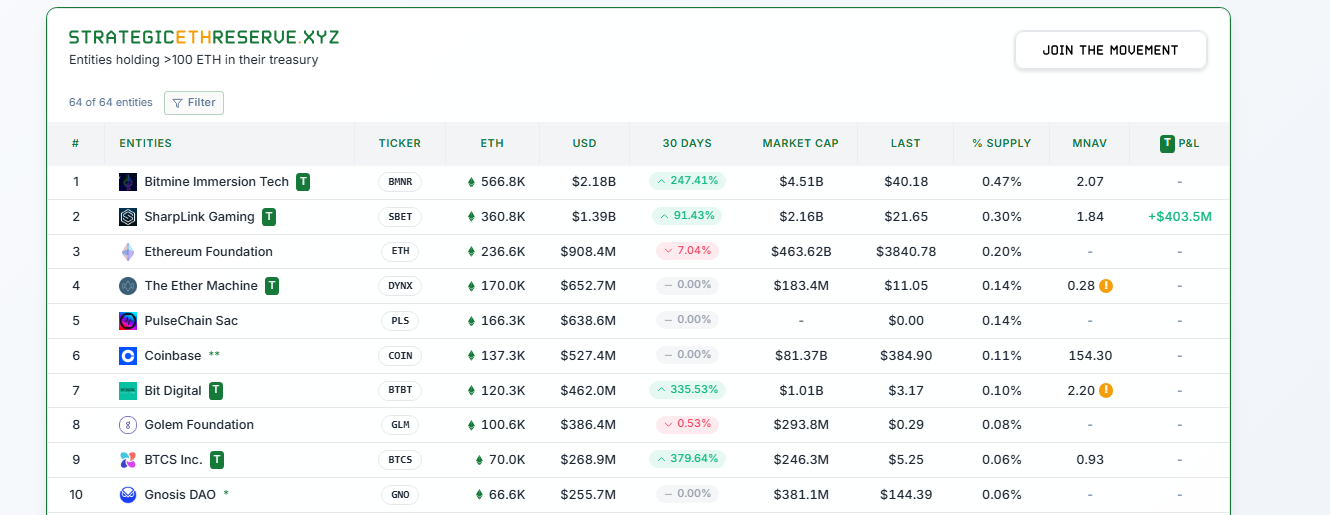The height and width of the screenshot is (515, 1330).
Task: Click the Join The Movement button
Action: [1111, 50]
